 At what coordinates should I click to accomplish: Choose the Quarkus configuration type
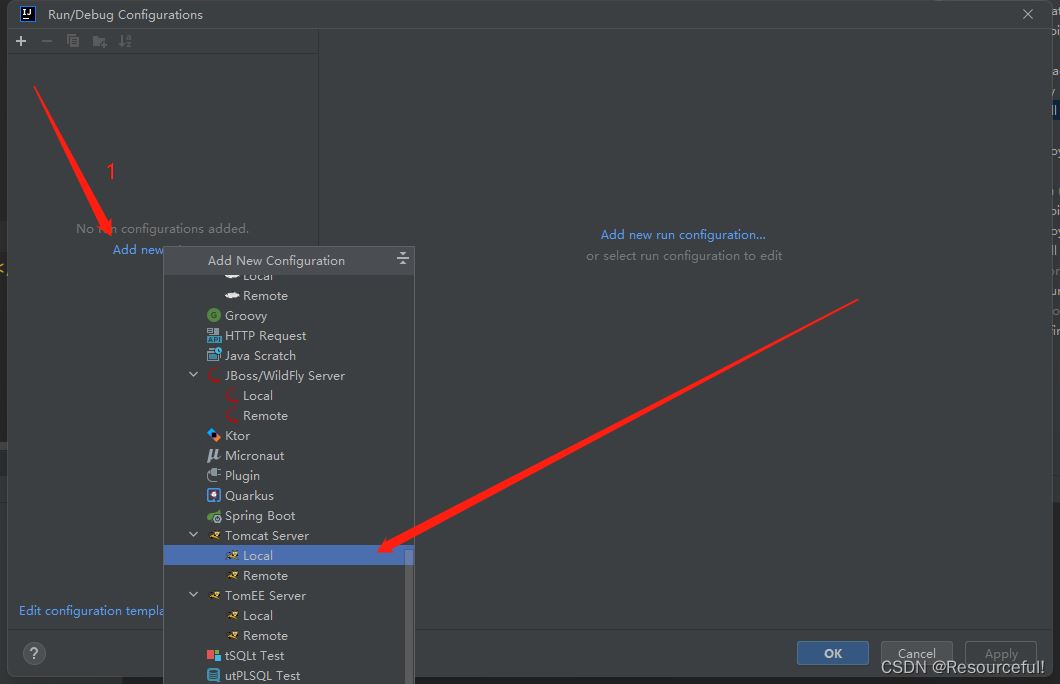[289, 495]
